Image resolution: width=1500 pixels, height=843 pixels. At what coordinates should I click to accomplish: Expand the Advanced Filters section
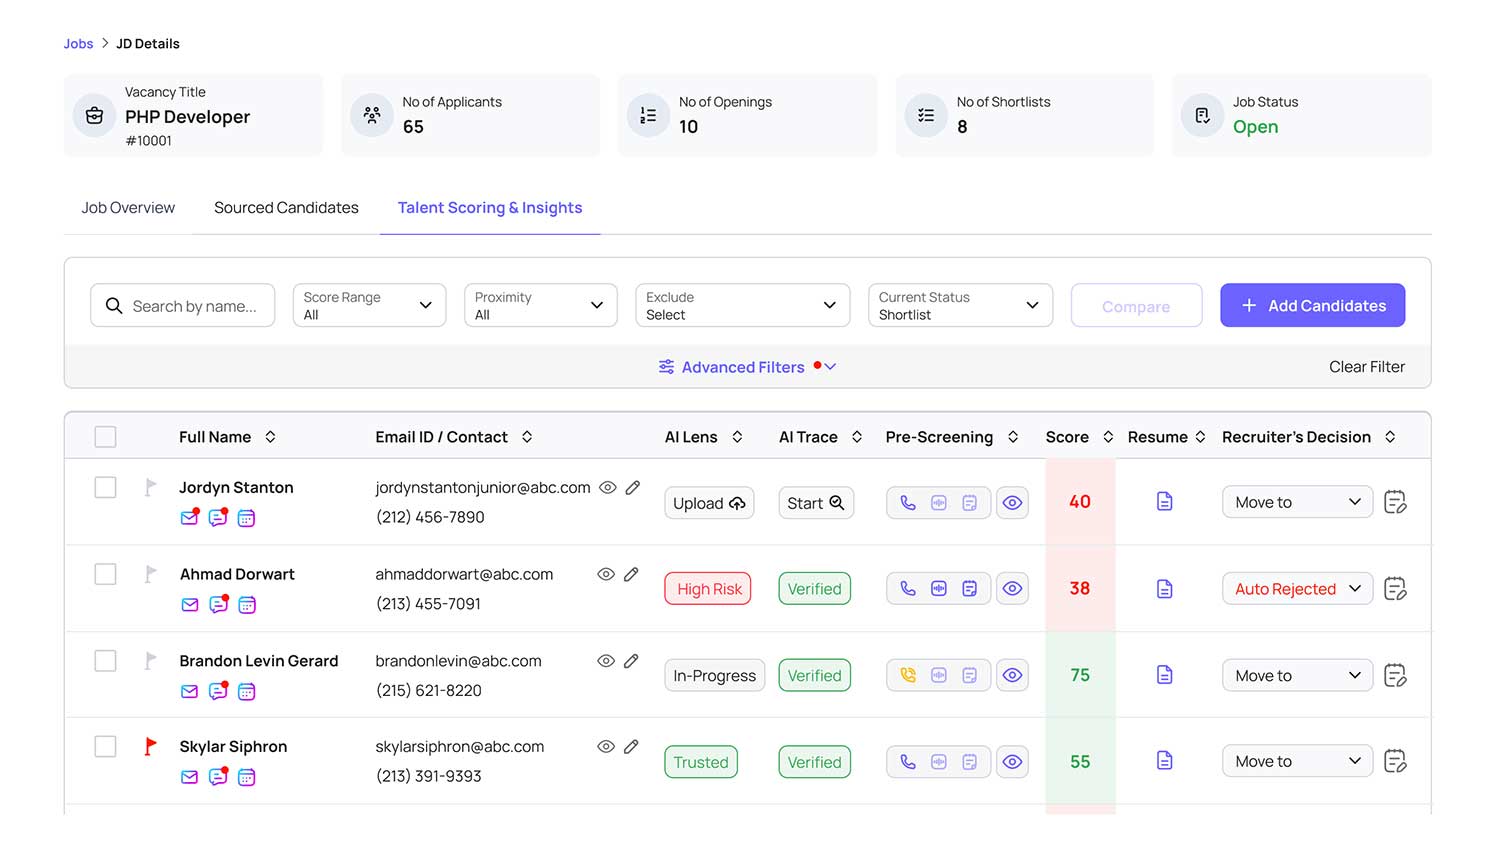pyautogui.click(x=745, y=367)
